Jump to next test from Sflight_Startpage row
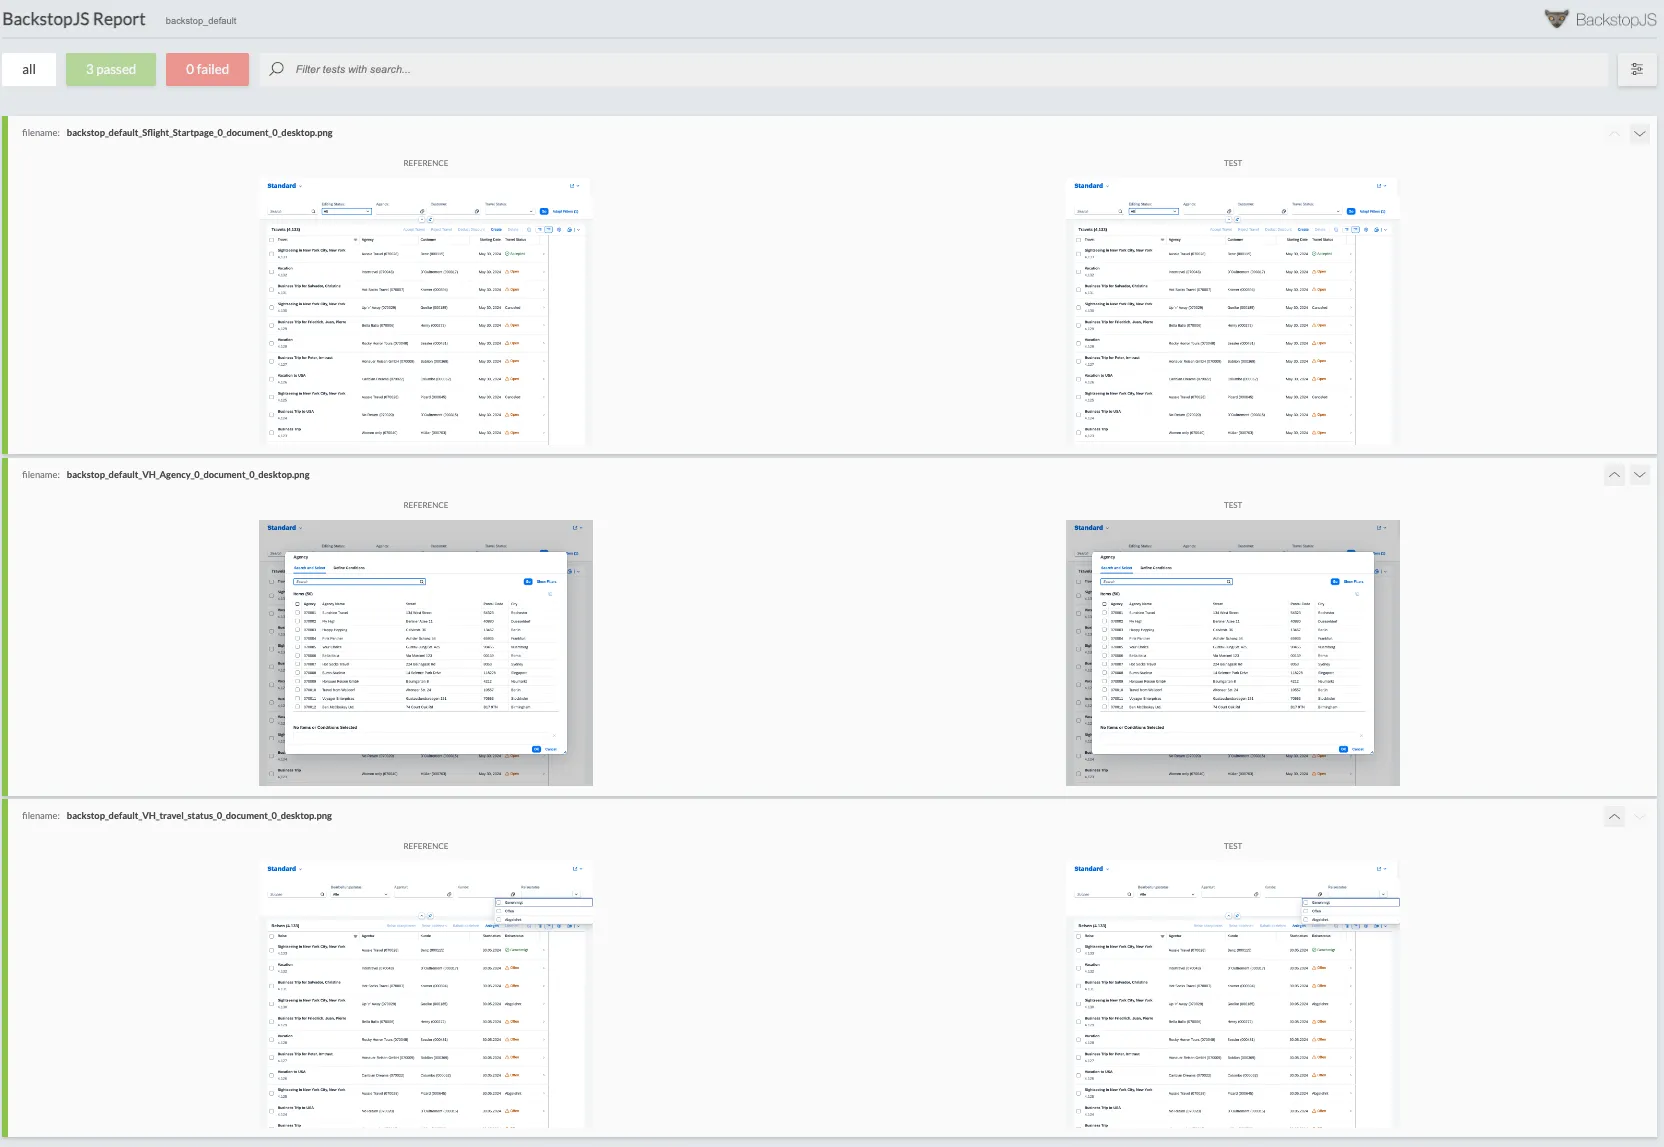Image resolution: width=1664 pixels, height=1147 pixels. click(1639, 133)
